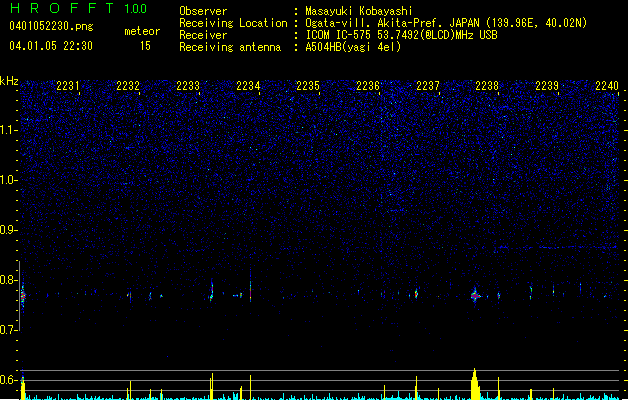Image resolution: width=629 pixels, height=400 pixels.
Task: Click time marker 2237
Action: (x=428, y=86)
